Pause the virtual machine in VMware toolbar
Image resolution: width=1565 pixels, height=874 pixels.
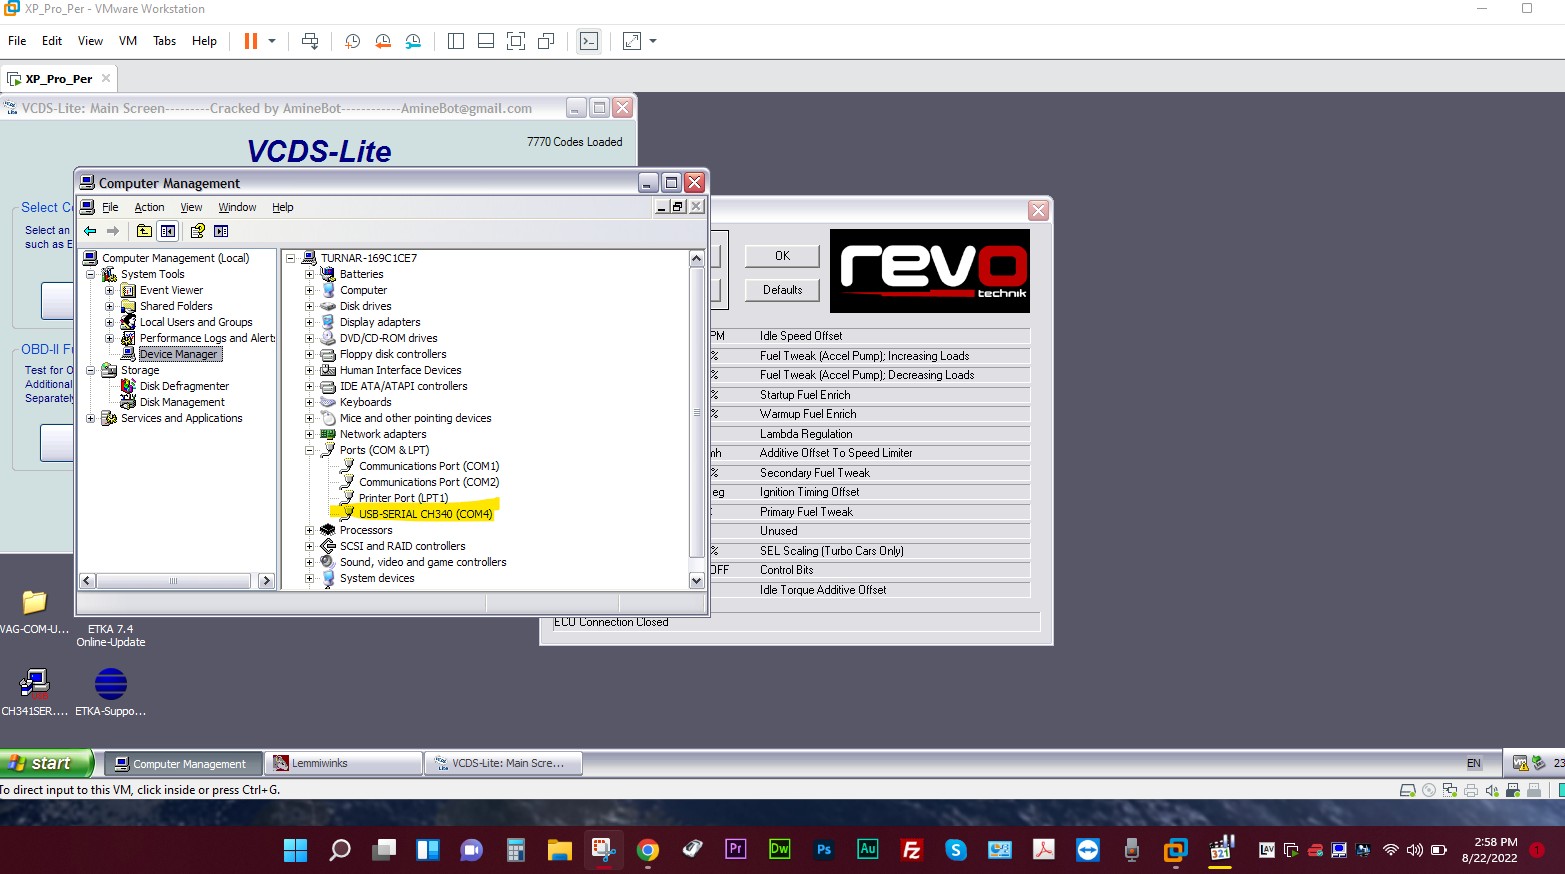pos(250,41)
